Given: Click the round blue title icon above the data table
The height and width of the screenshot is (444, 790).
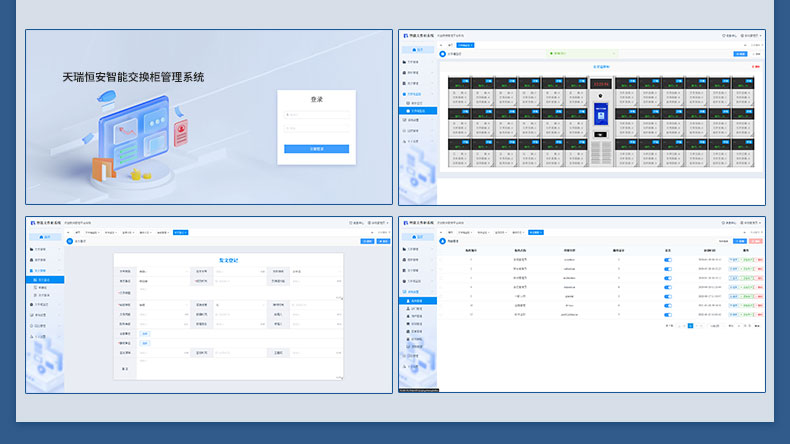Looking at the screenshot, I should click(x=443, y=241).
